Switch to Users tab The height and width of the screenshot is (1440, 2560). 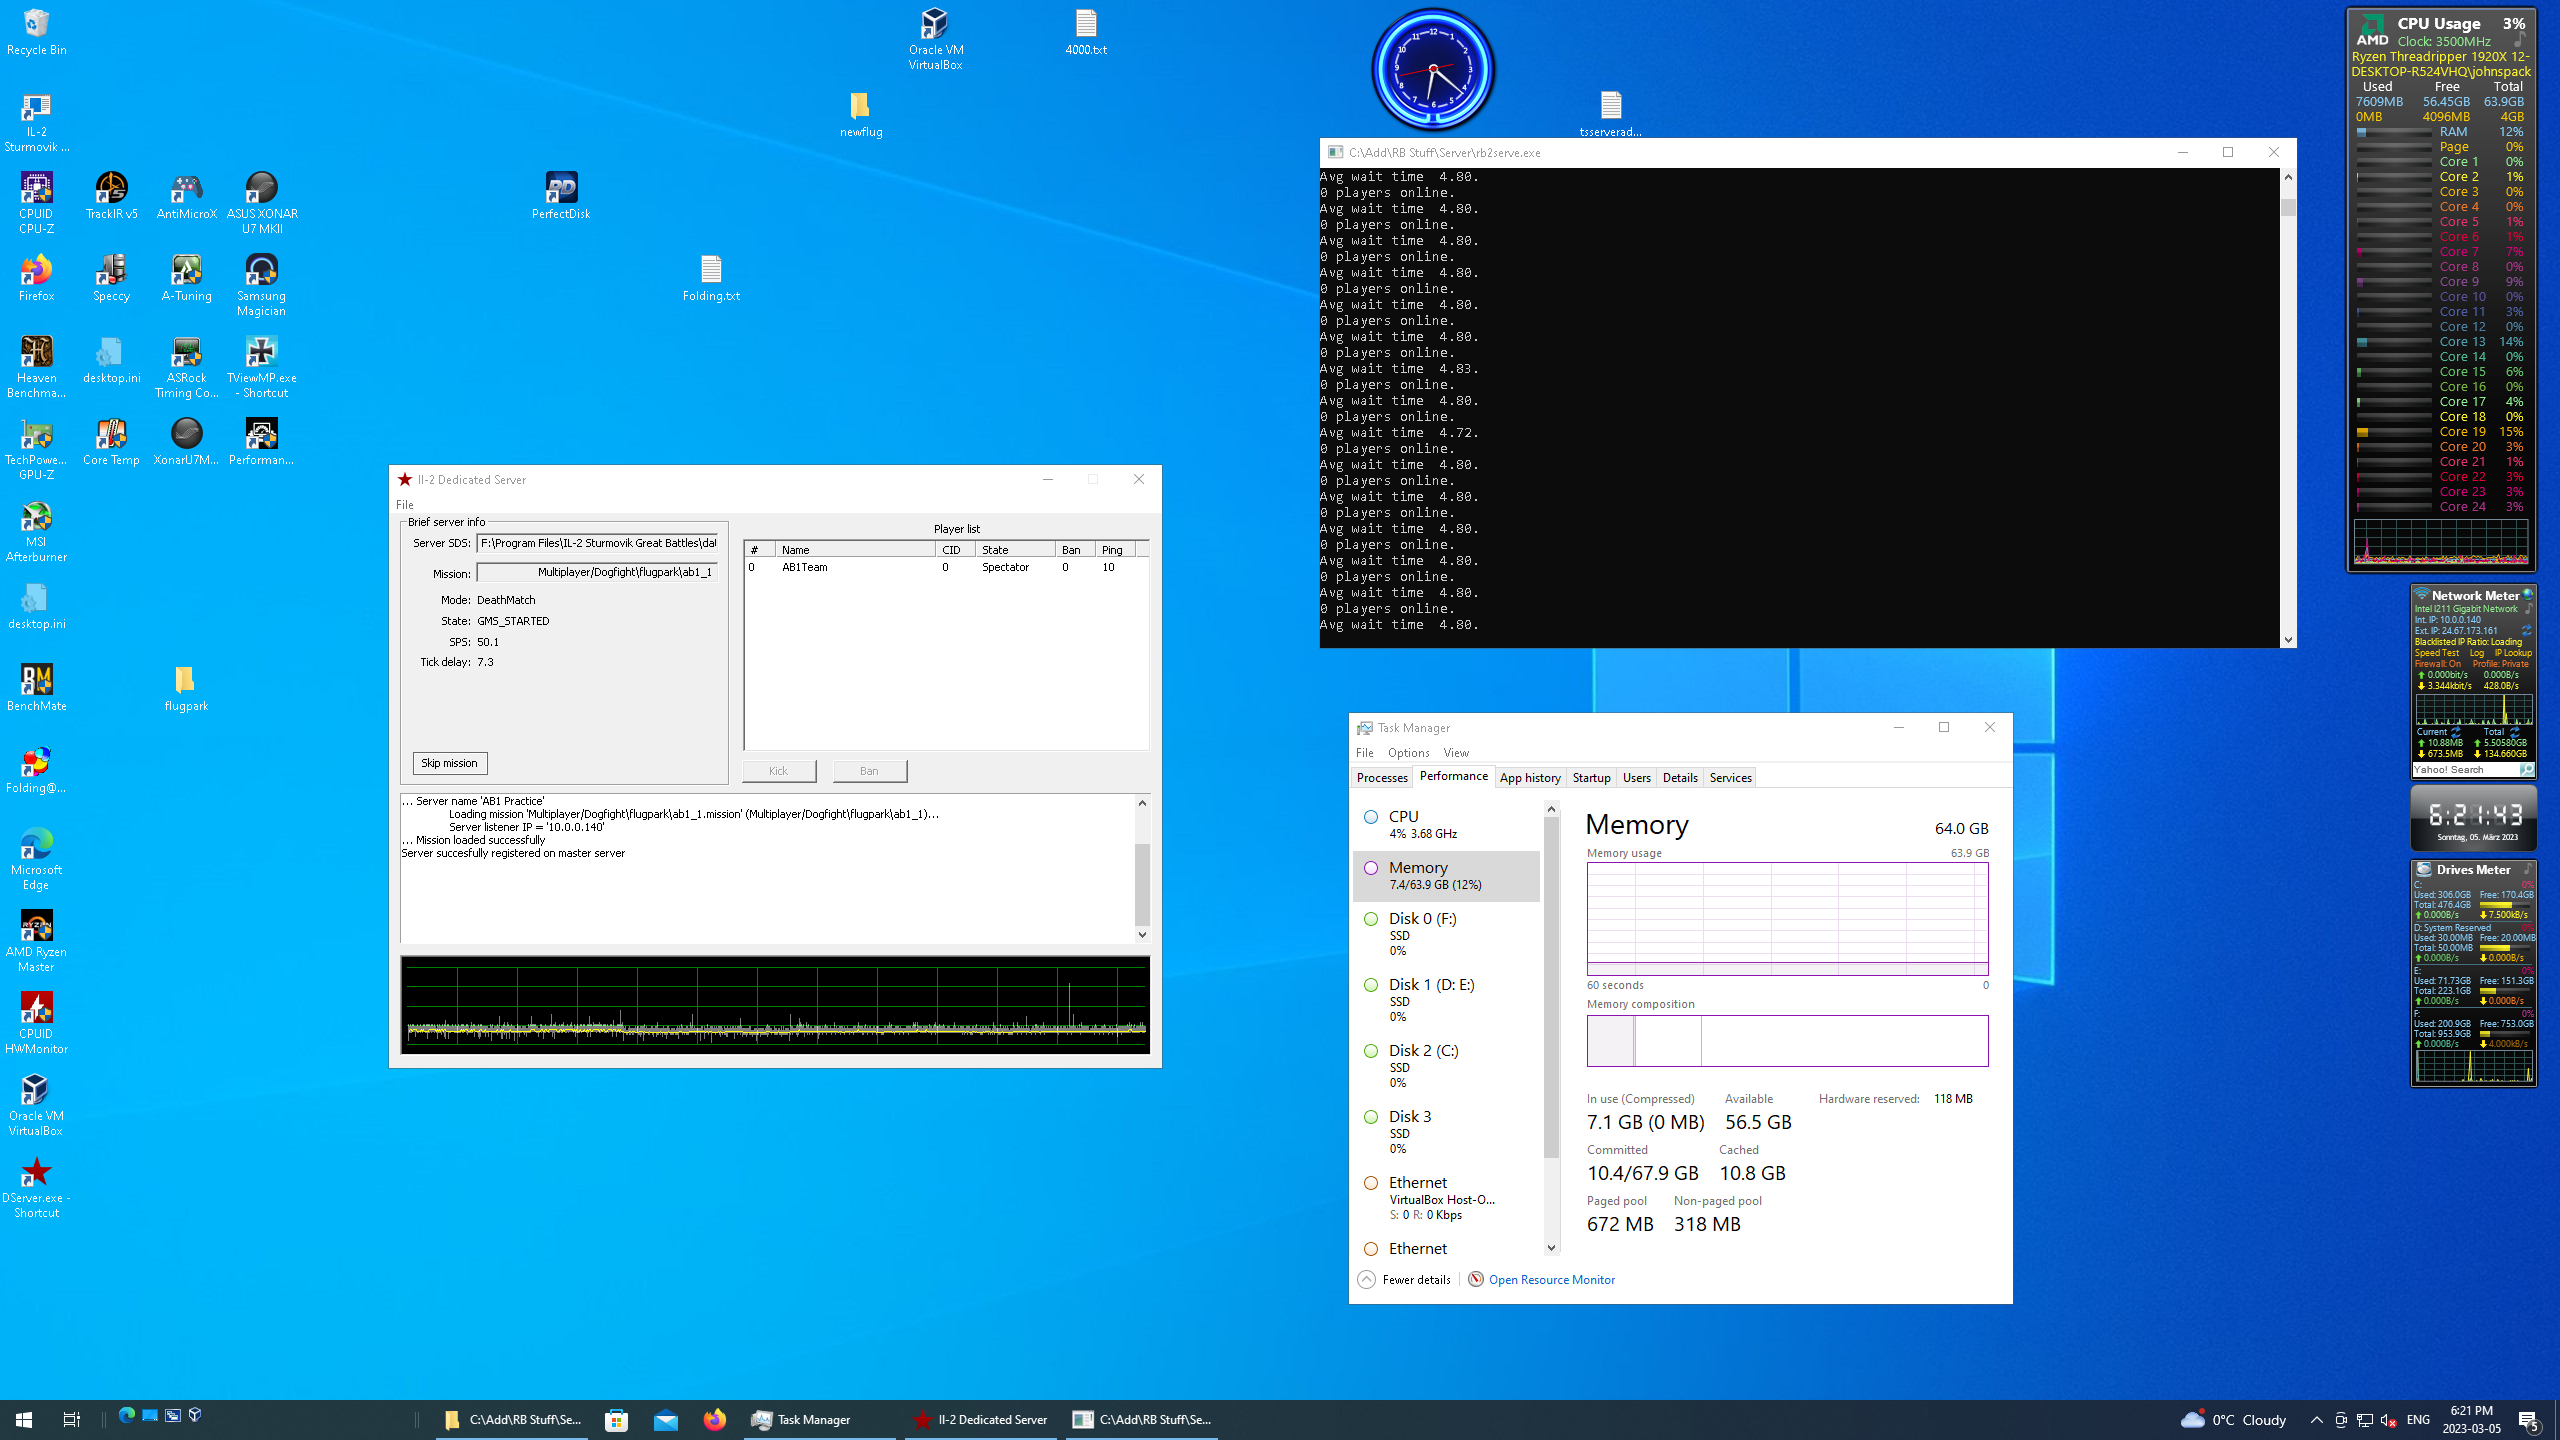(x=1636, y=778)
